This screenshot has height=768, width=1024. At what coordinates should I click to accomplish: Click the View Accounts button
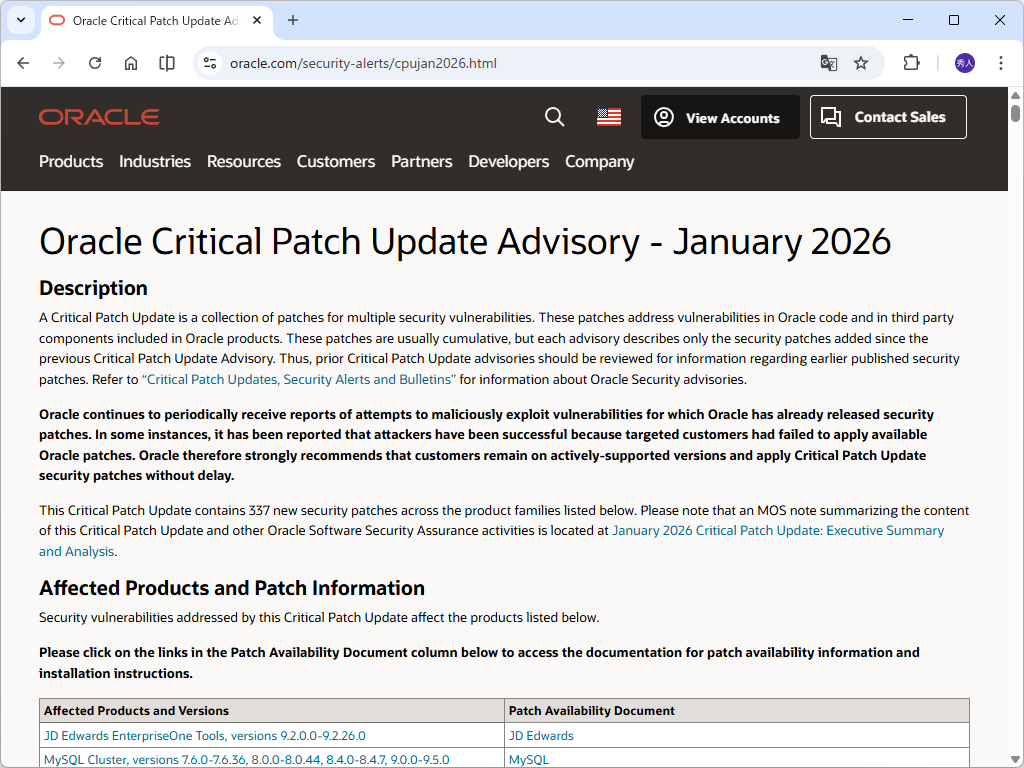click(x=720, y=117)
